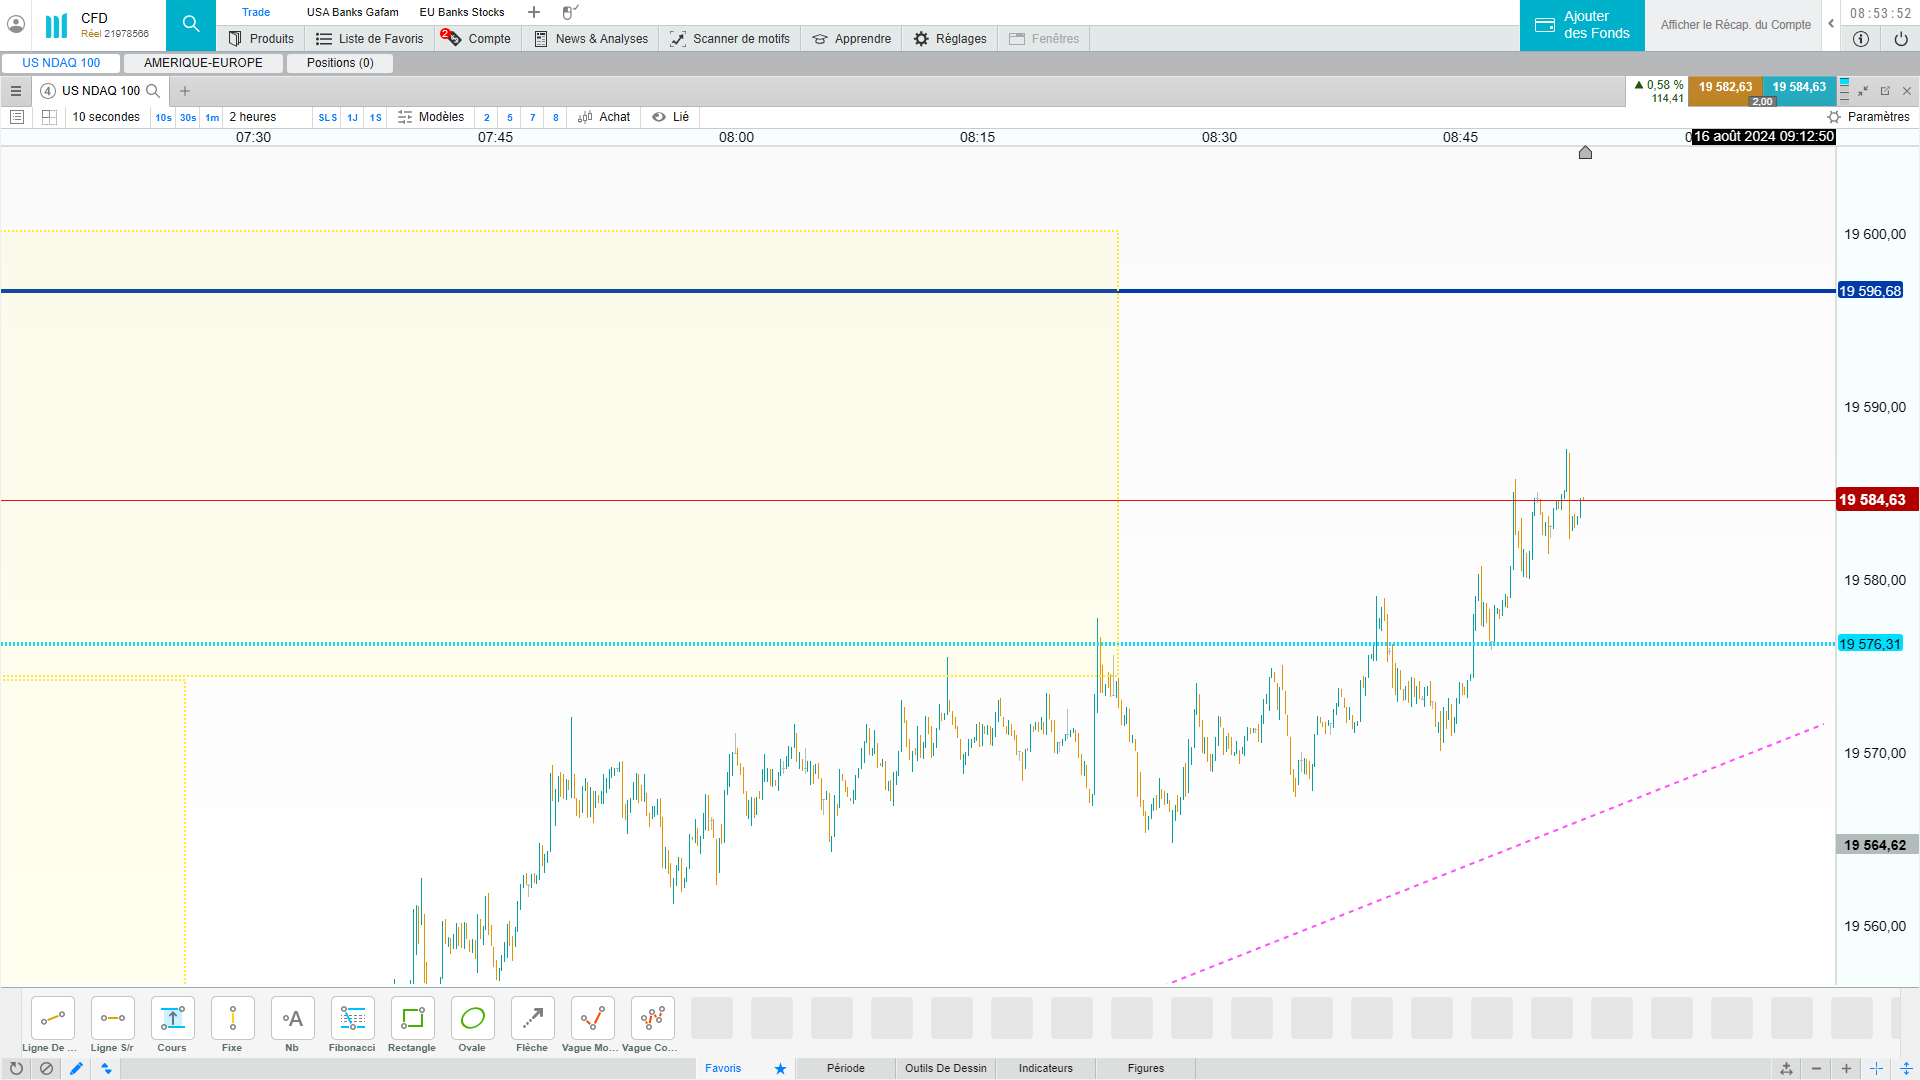Select the Ligne S/r tool
The image size is (1920, 1080).
coord(112,1019)
